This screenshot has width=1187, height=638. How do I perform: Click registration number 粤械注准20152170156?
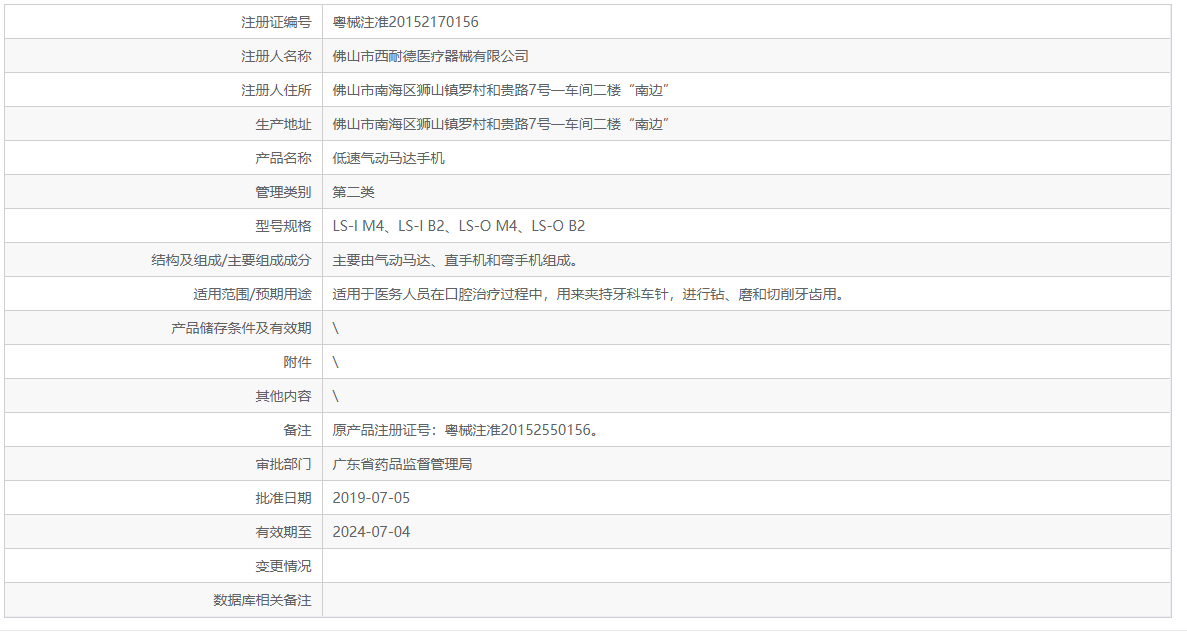[x=405, y=22]
